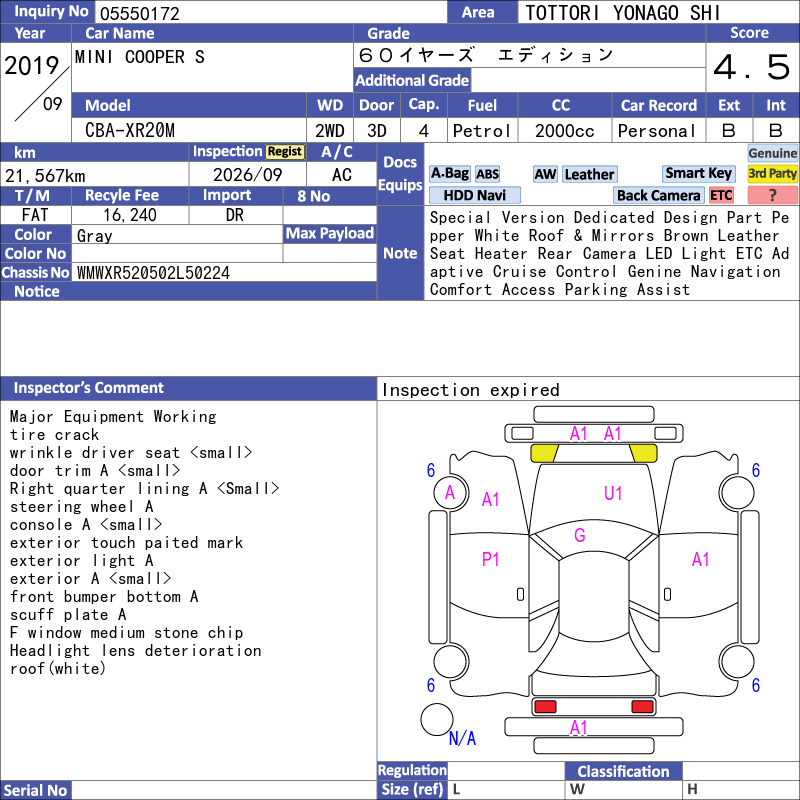Viewport: 800px width, 800px height.
Task: Click the Inquiry No value 05550172
Action: [140, 13]
